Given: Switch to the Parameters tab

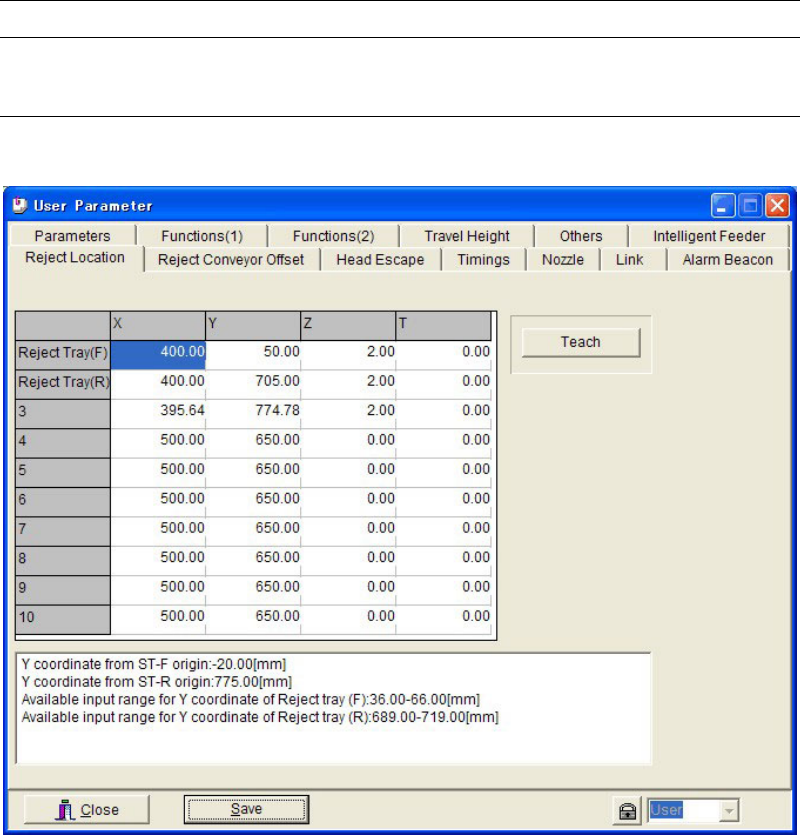Looking at the screenshot, I should 71,236.
